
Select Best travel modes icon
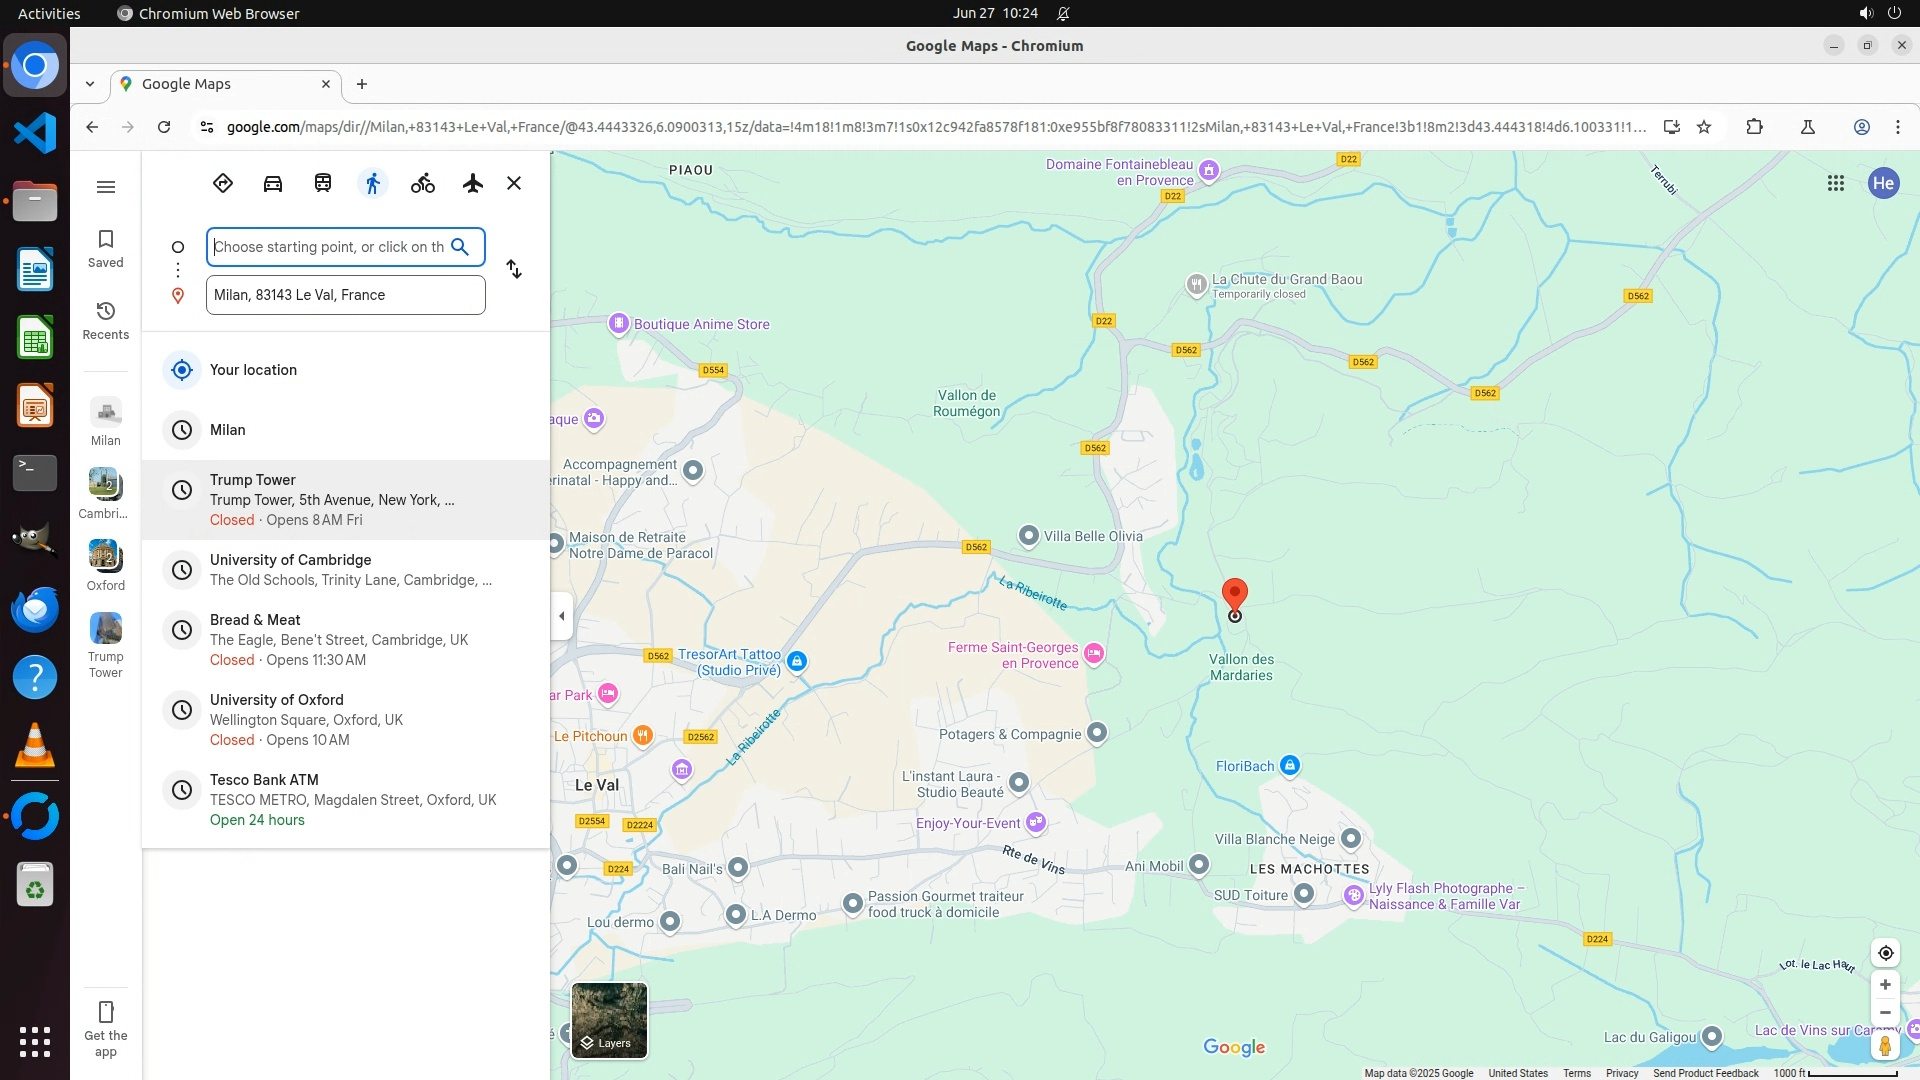[x=223, y=183]
